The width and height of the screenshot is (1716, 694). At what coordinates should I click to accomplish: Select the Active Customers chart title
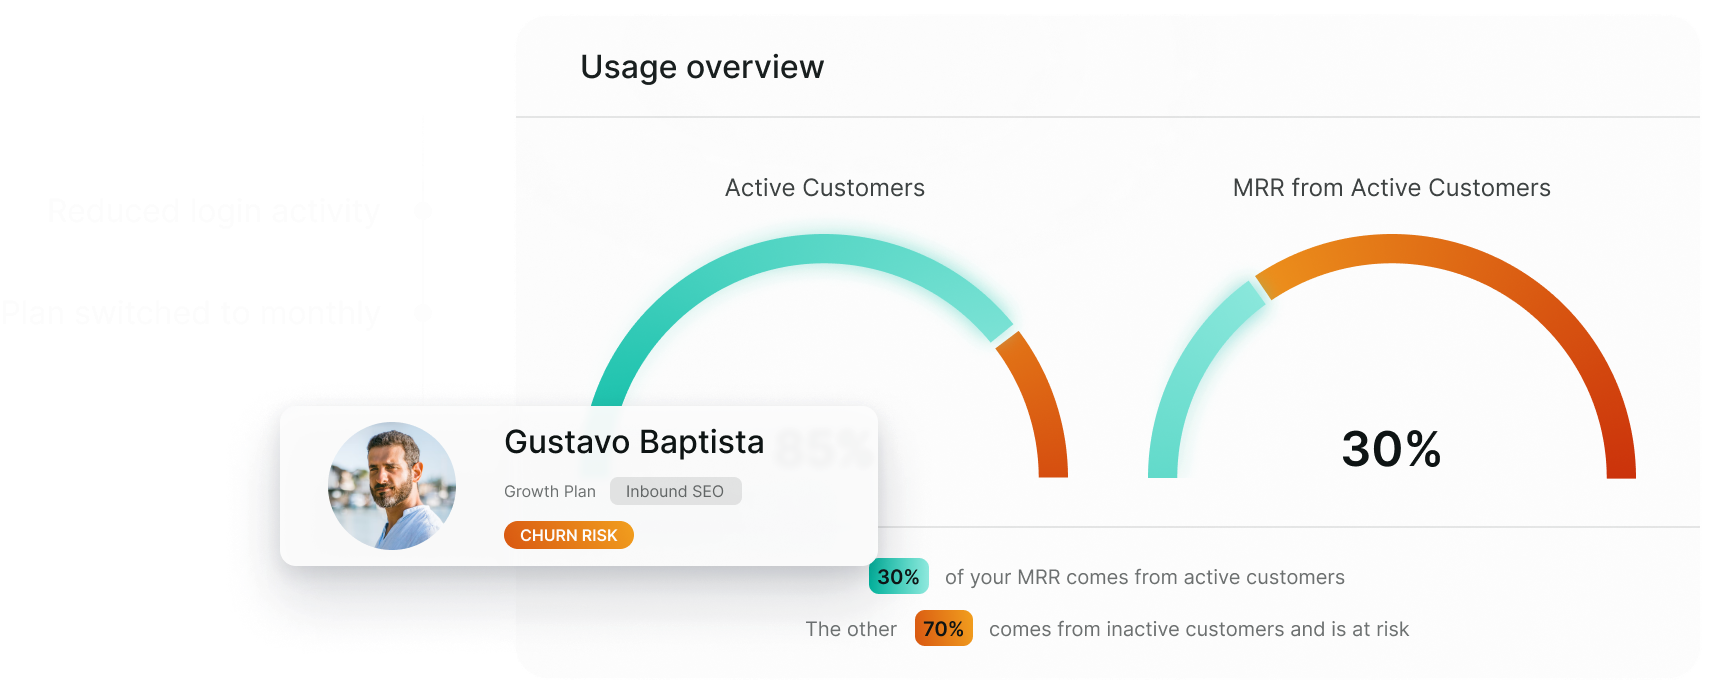tap(824, 188)
